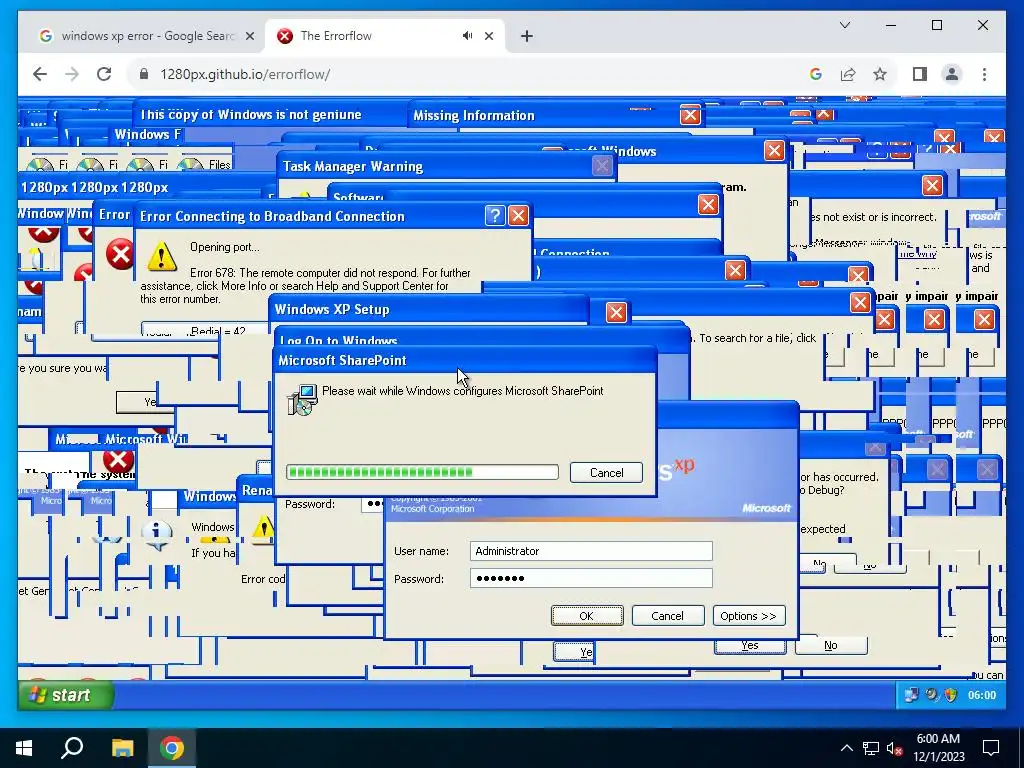This screenshot has width=1024, height=768.
Task: Click the Chrome forward arrow
Action: click(x=72, y=74)
